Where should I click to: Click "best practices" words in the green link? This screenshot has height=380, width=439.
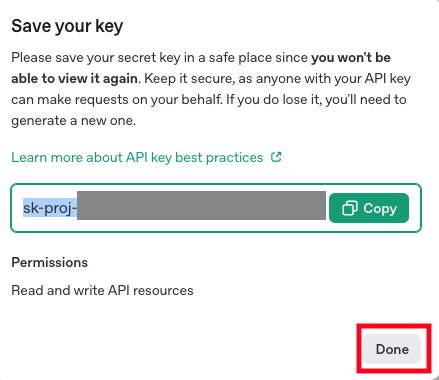tap(219, 157)
